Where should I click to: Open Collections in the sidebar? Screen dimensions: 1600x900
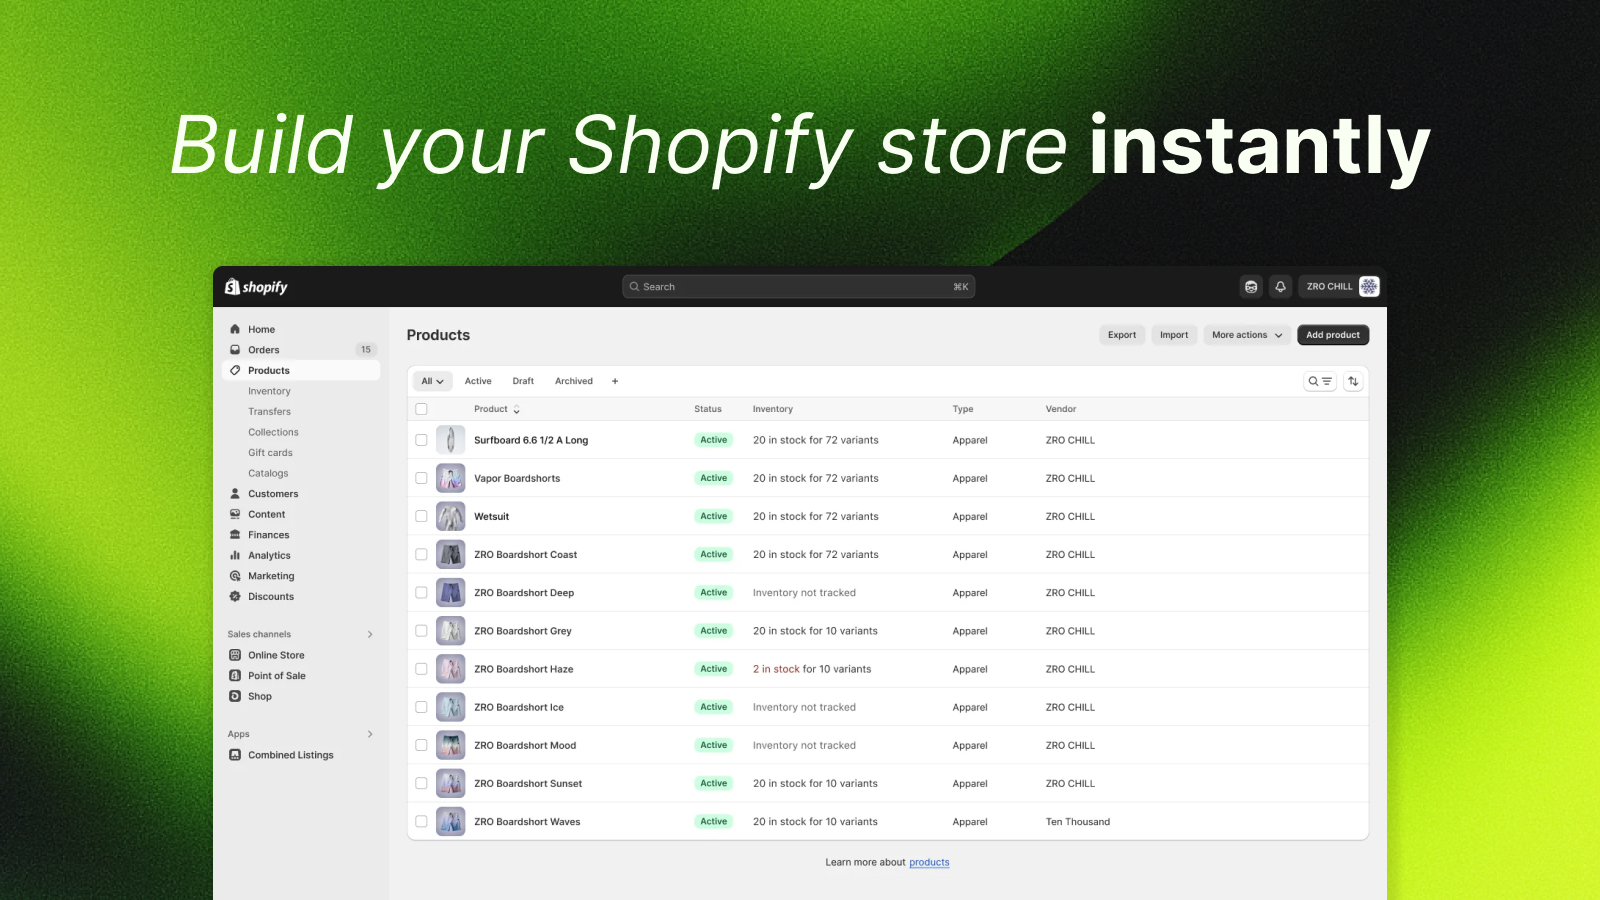pyautogui.click(x=274, y=432)
